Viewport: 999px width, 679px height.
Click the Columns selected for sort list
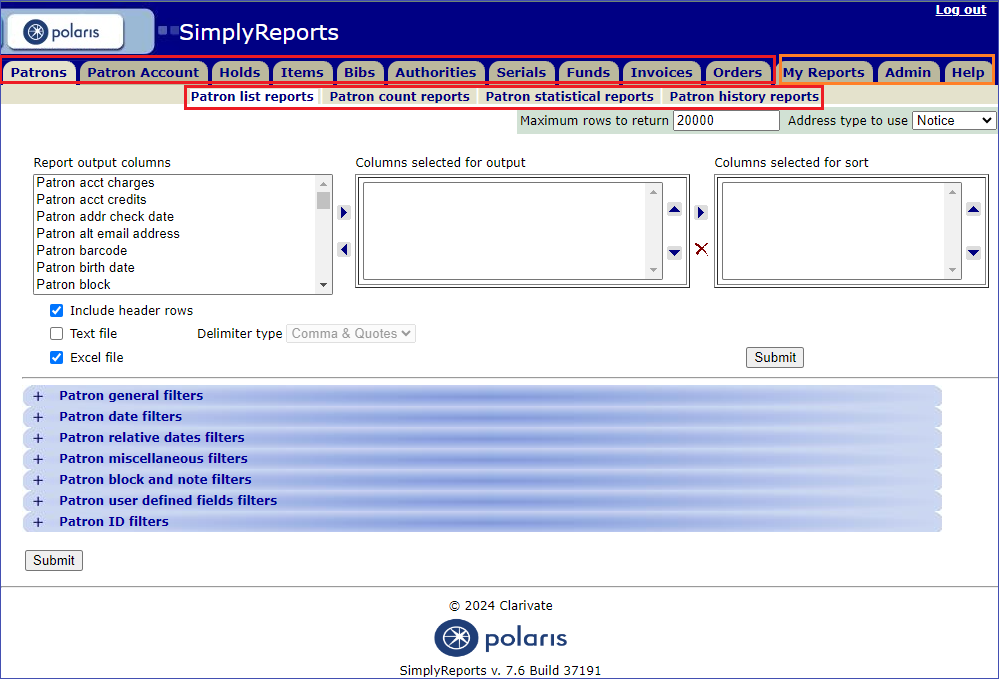coord(842,231)
